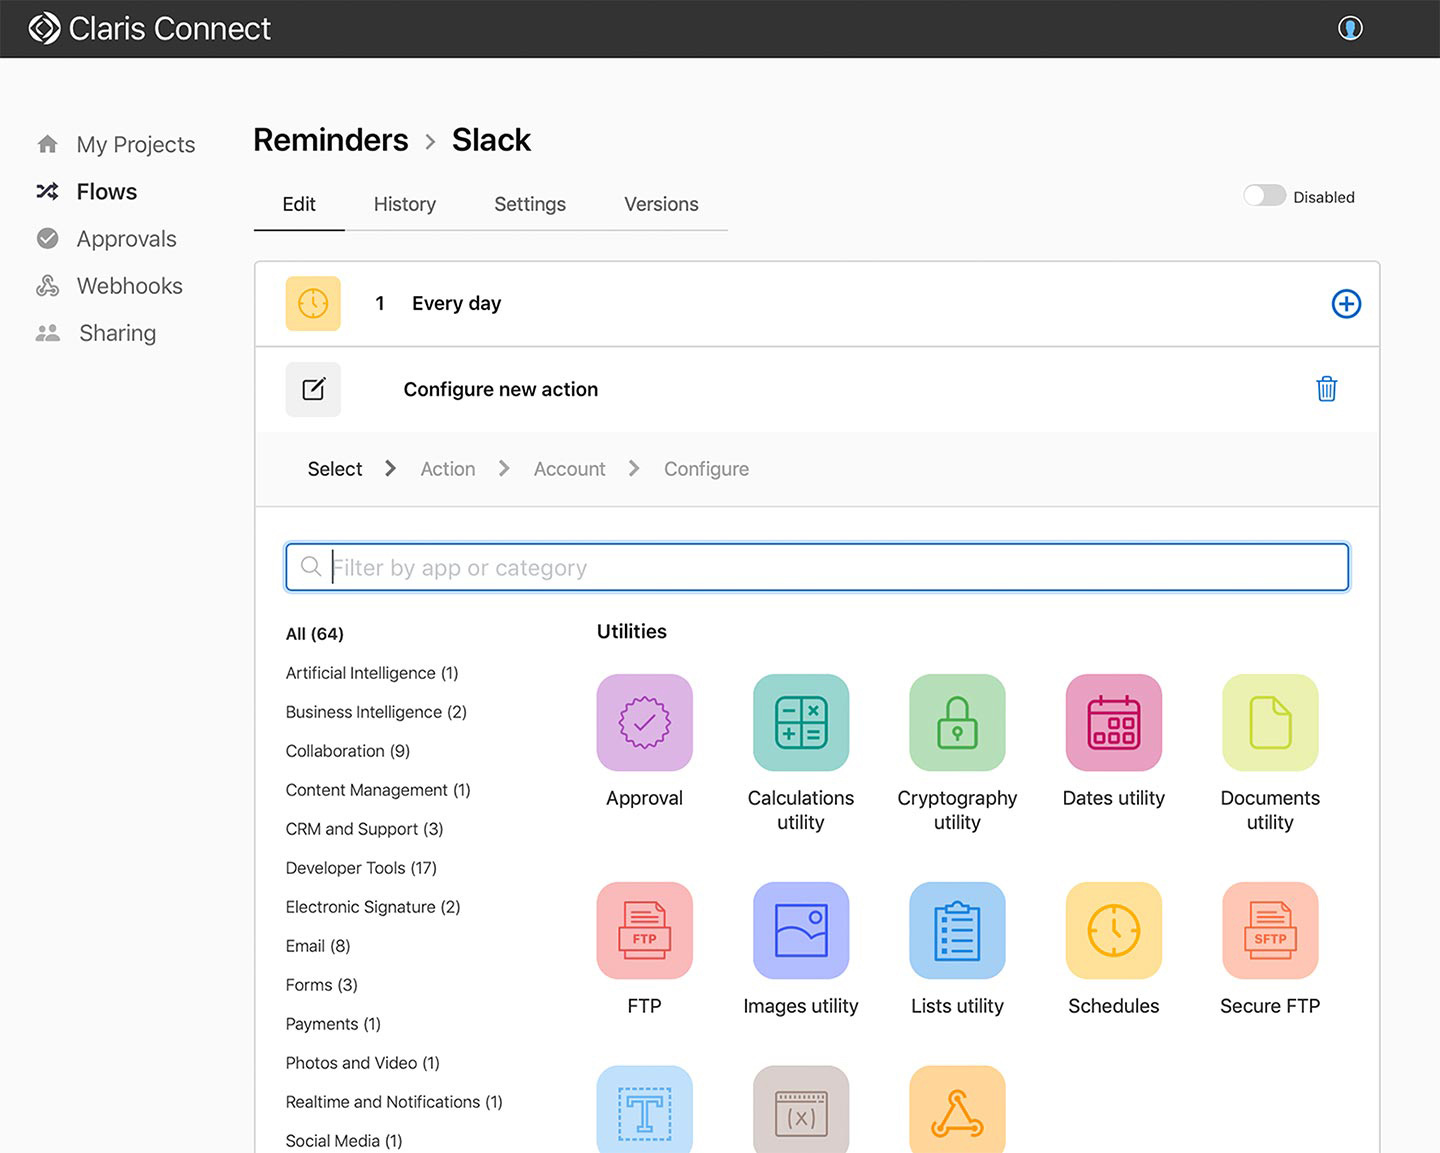Click the Account wizard step
The image size is (1440, 1153).
click(570, 469)
